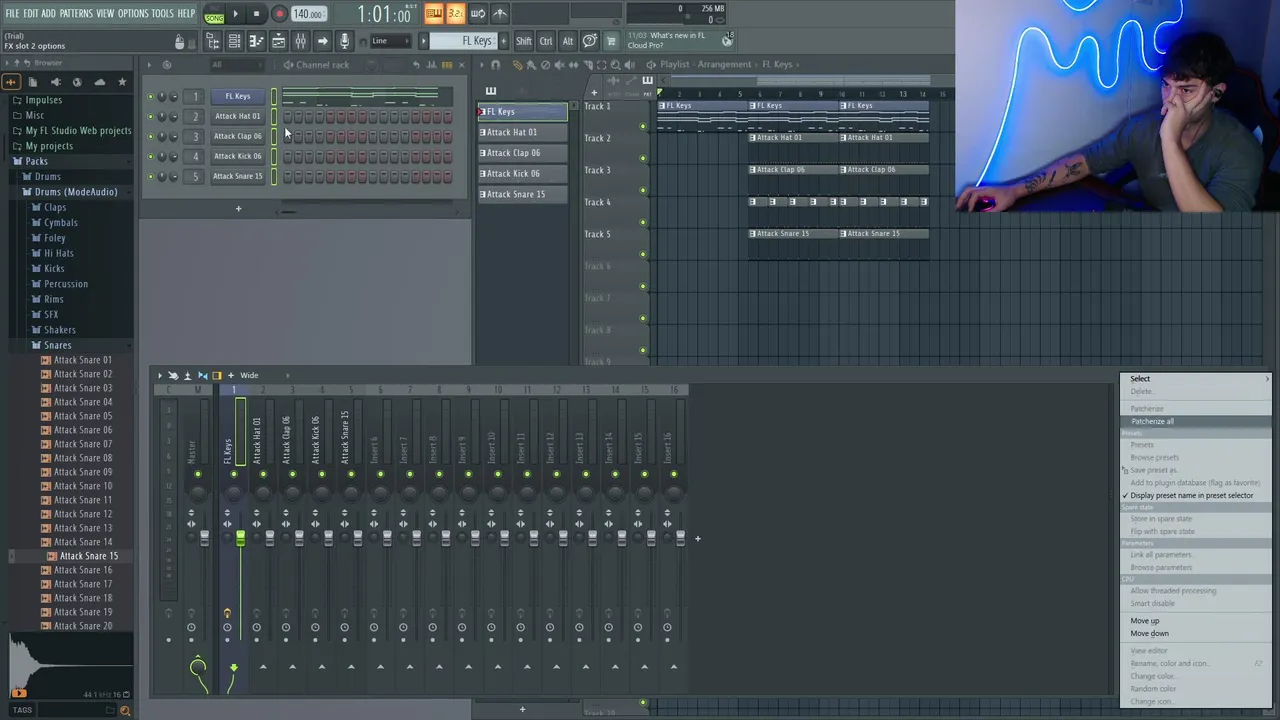Expand the Impulses folder
Viewport: 1280px width, 720px height.
(43, 100)
